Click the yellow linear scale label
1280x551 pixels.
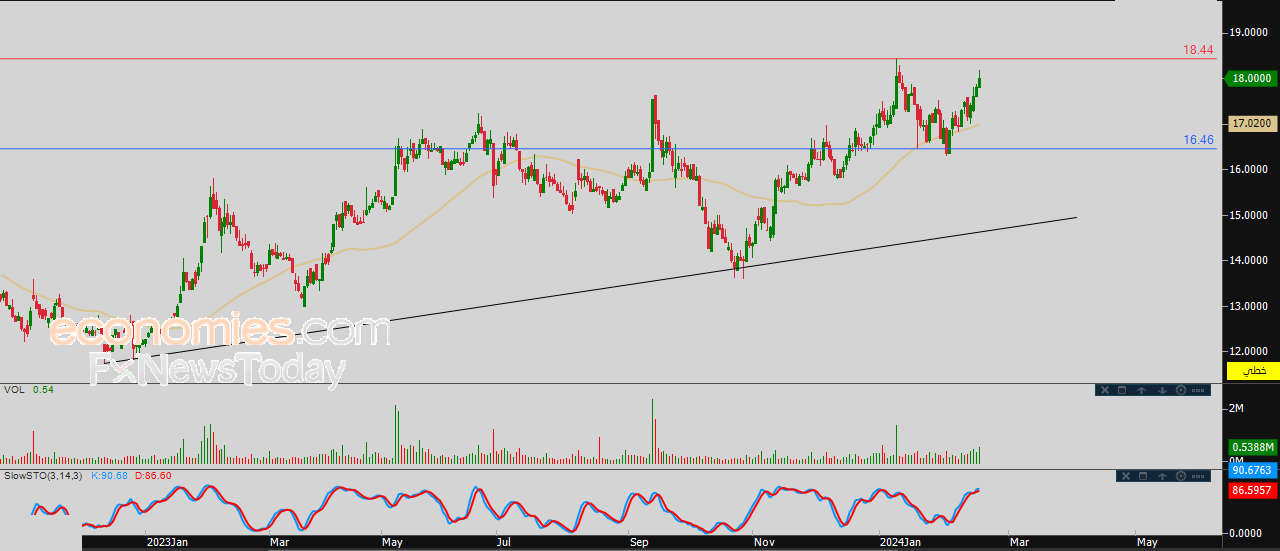coord(1252,371)
